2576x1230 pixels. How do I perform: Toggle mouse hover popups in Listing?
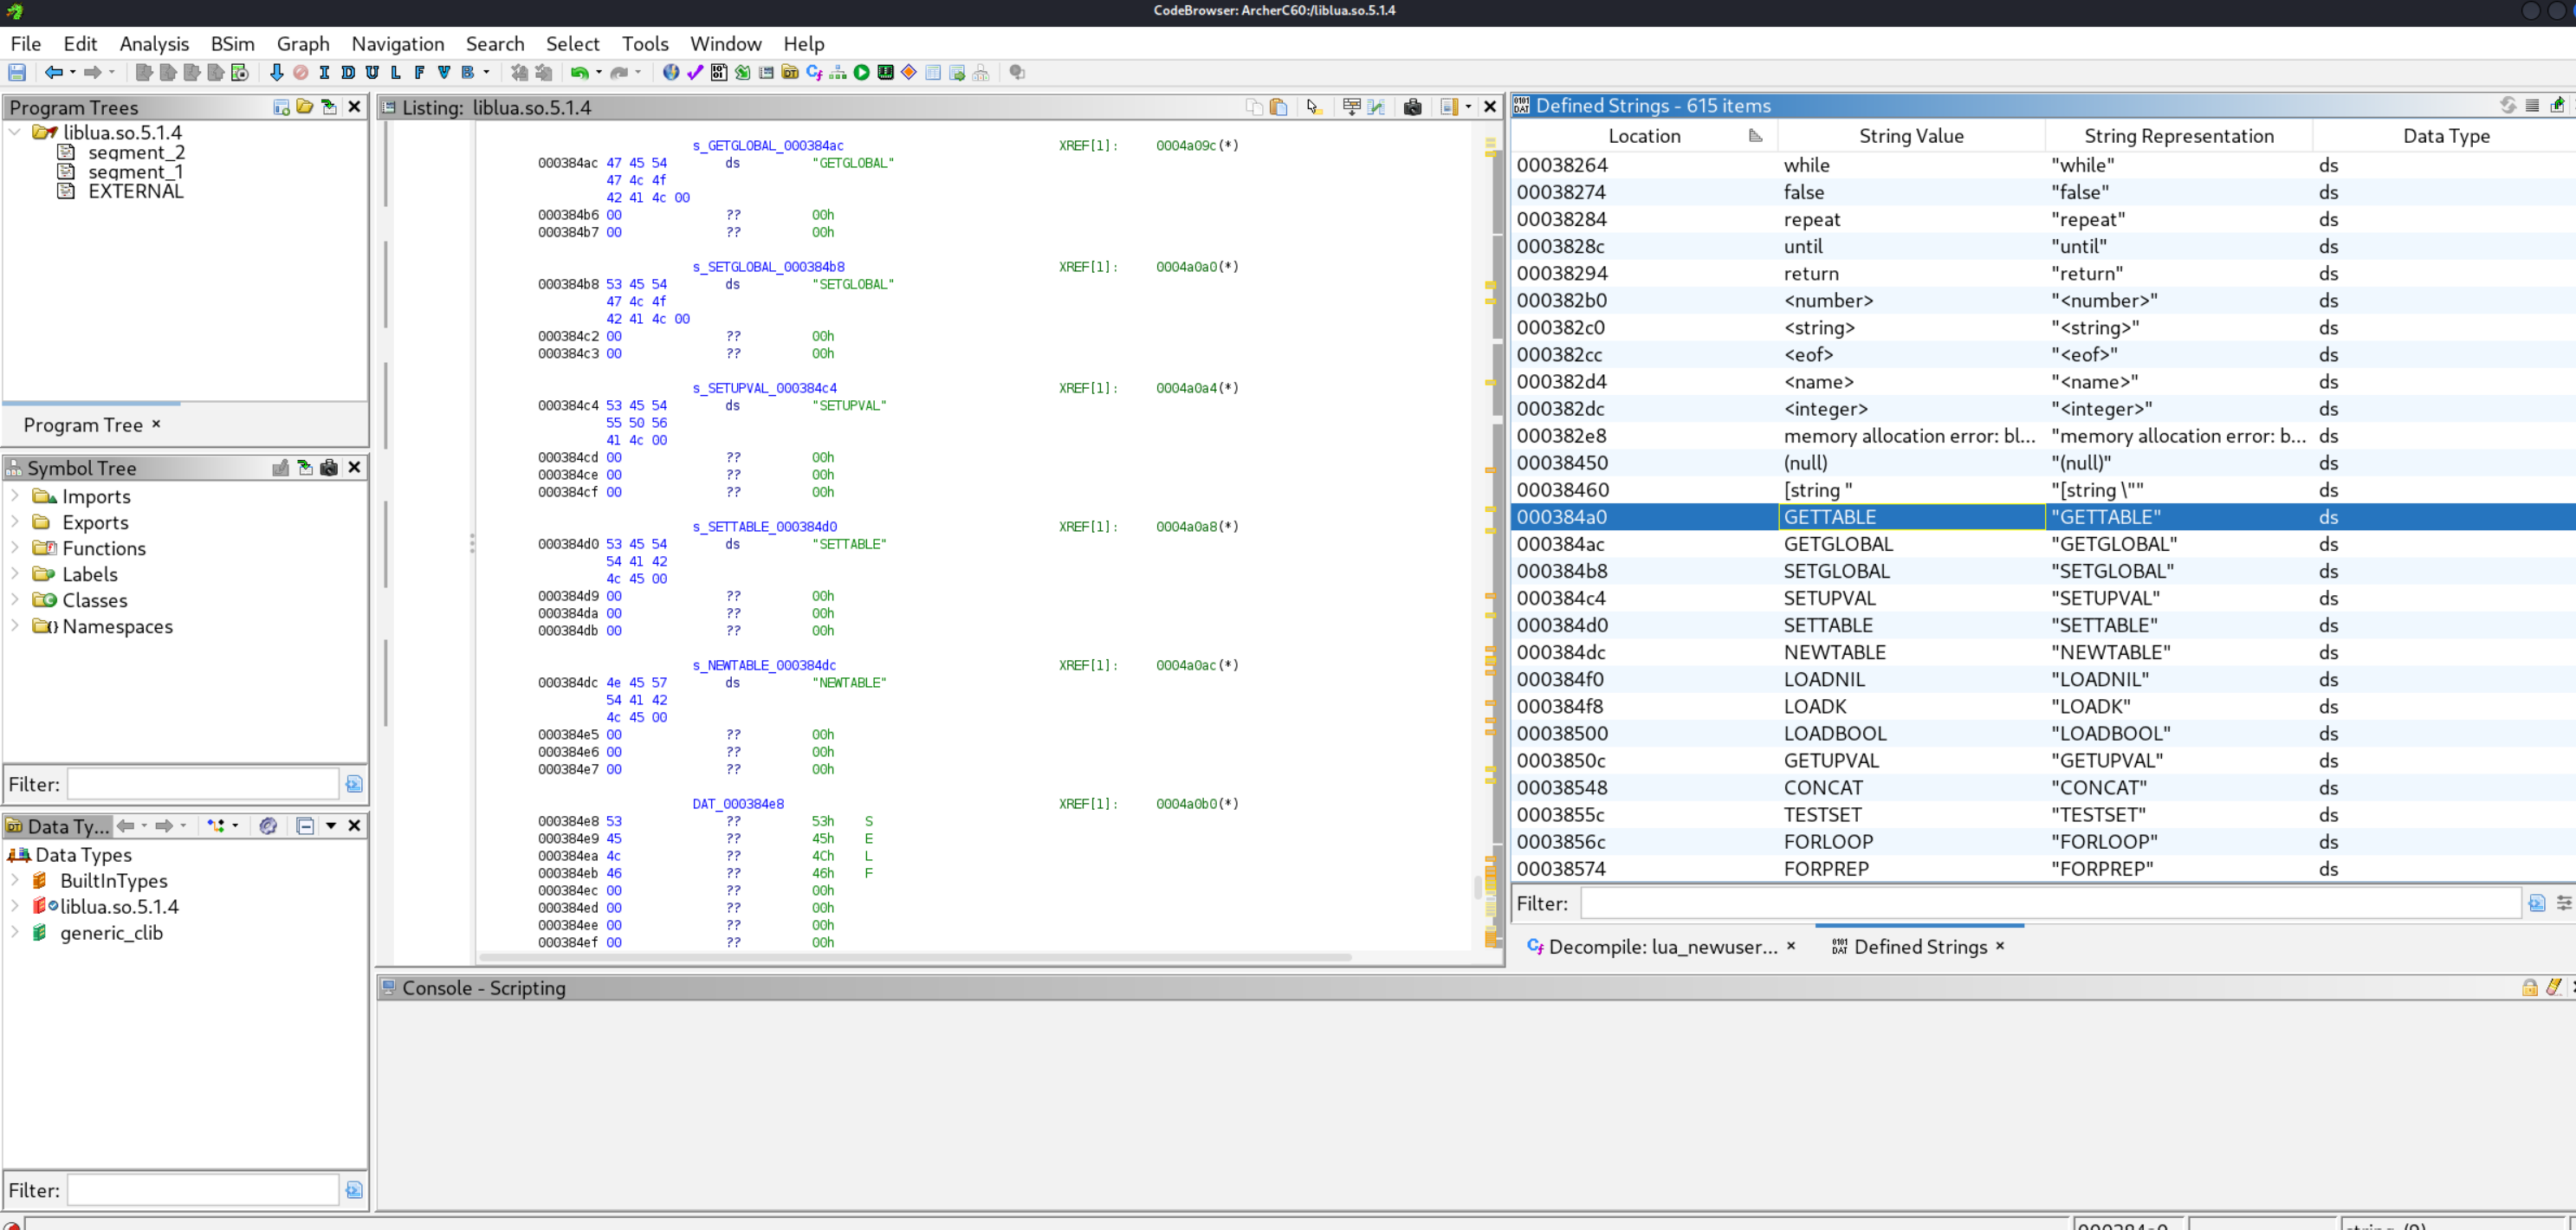pos(1314,107)
